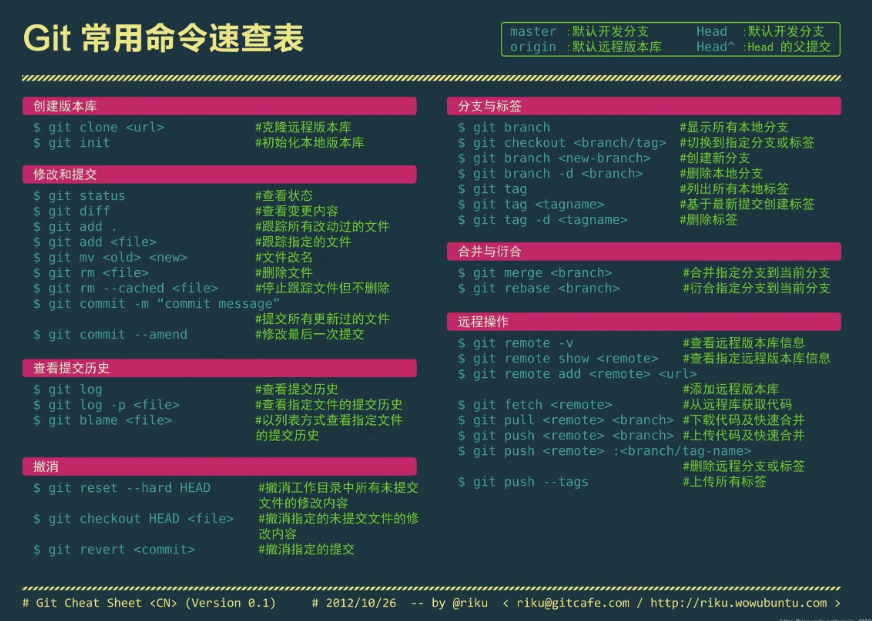Viewport: 872px width, 621px height.
Task: Click the 'master' legend entry
Action: click(x=579, y=32)
